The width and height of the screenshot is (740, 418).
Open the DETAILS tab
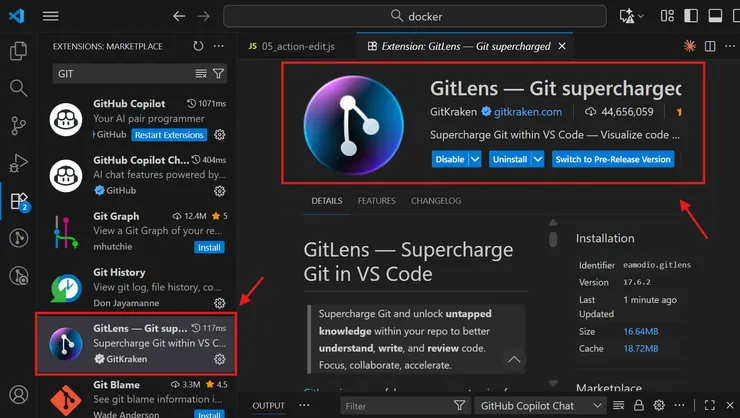pyautogui.click(x=327, y=201)
